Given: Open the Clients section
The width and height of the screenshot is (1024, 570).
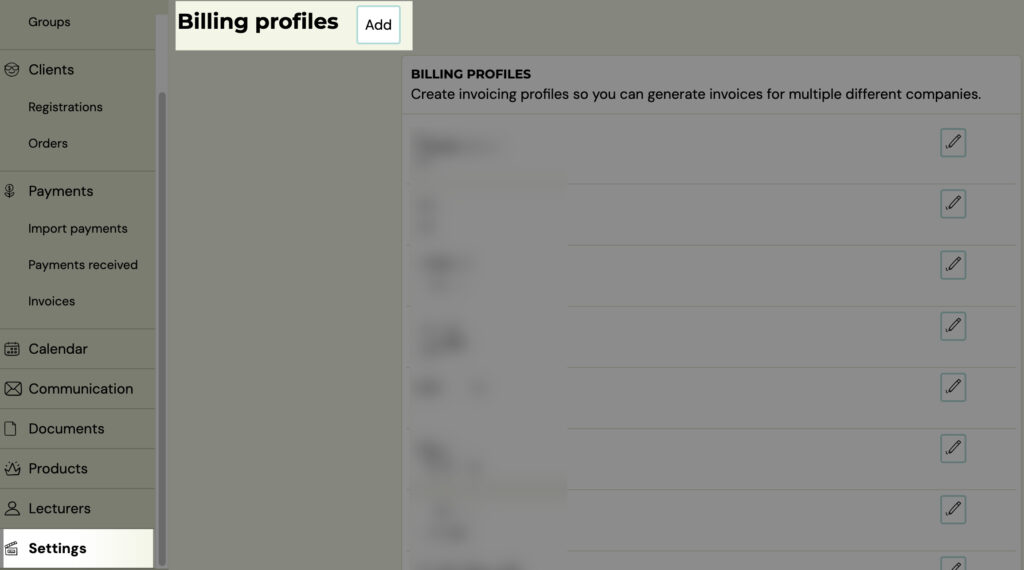Looking at the screenshot, I should pyautogui.click(x=78, y=69).
